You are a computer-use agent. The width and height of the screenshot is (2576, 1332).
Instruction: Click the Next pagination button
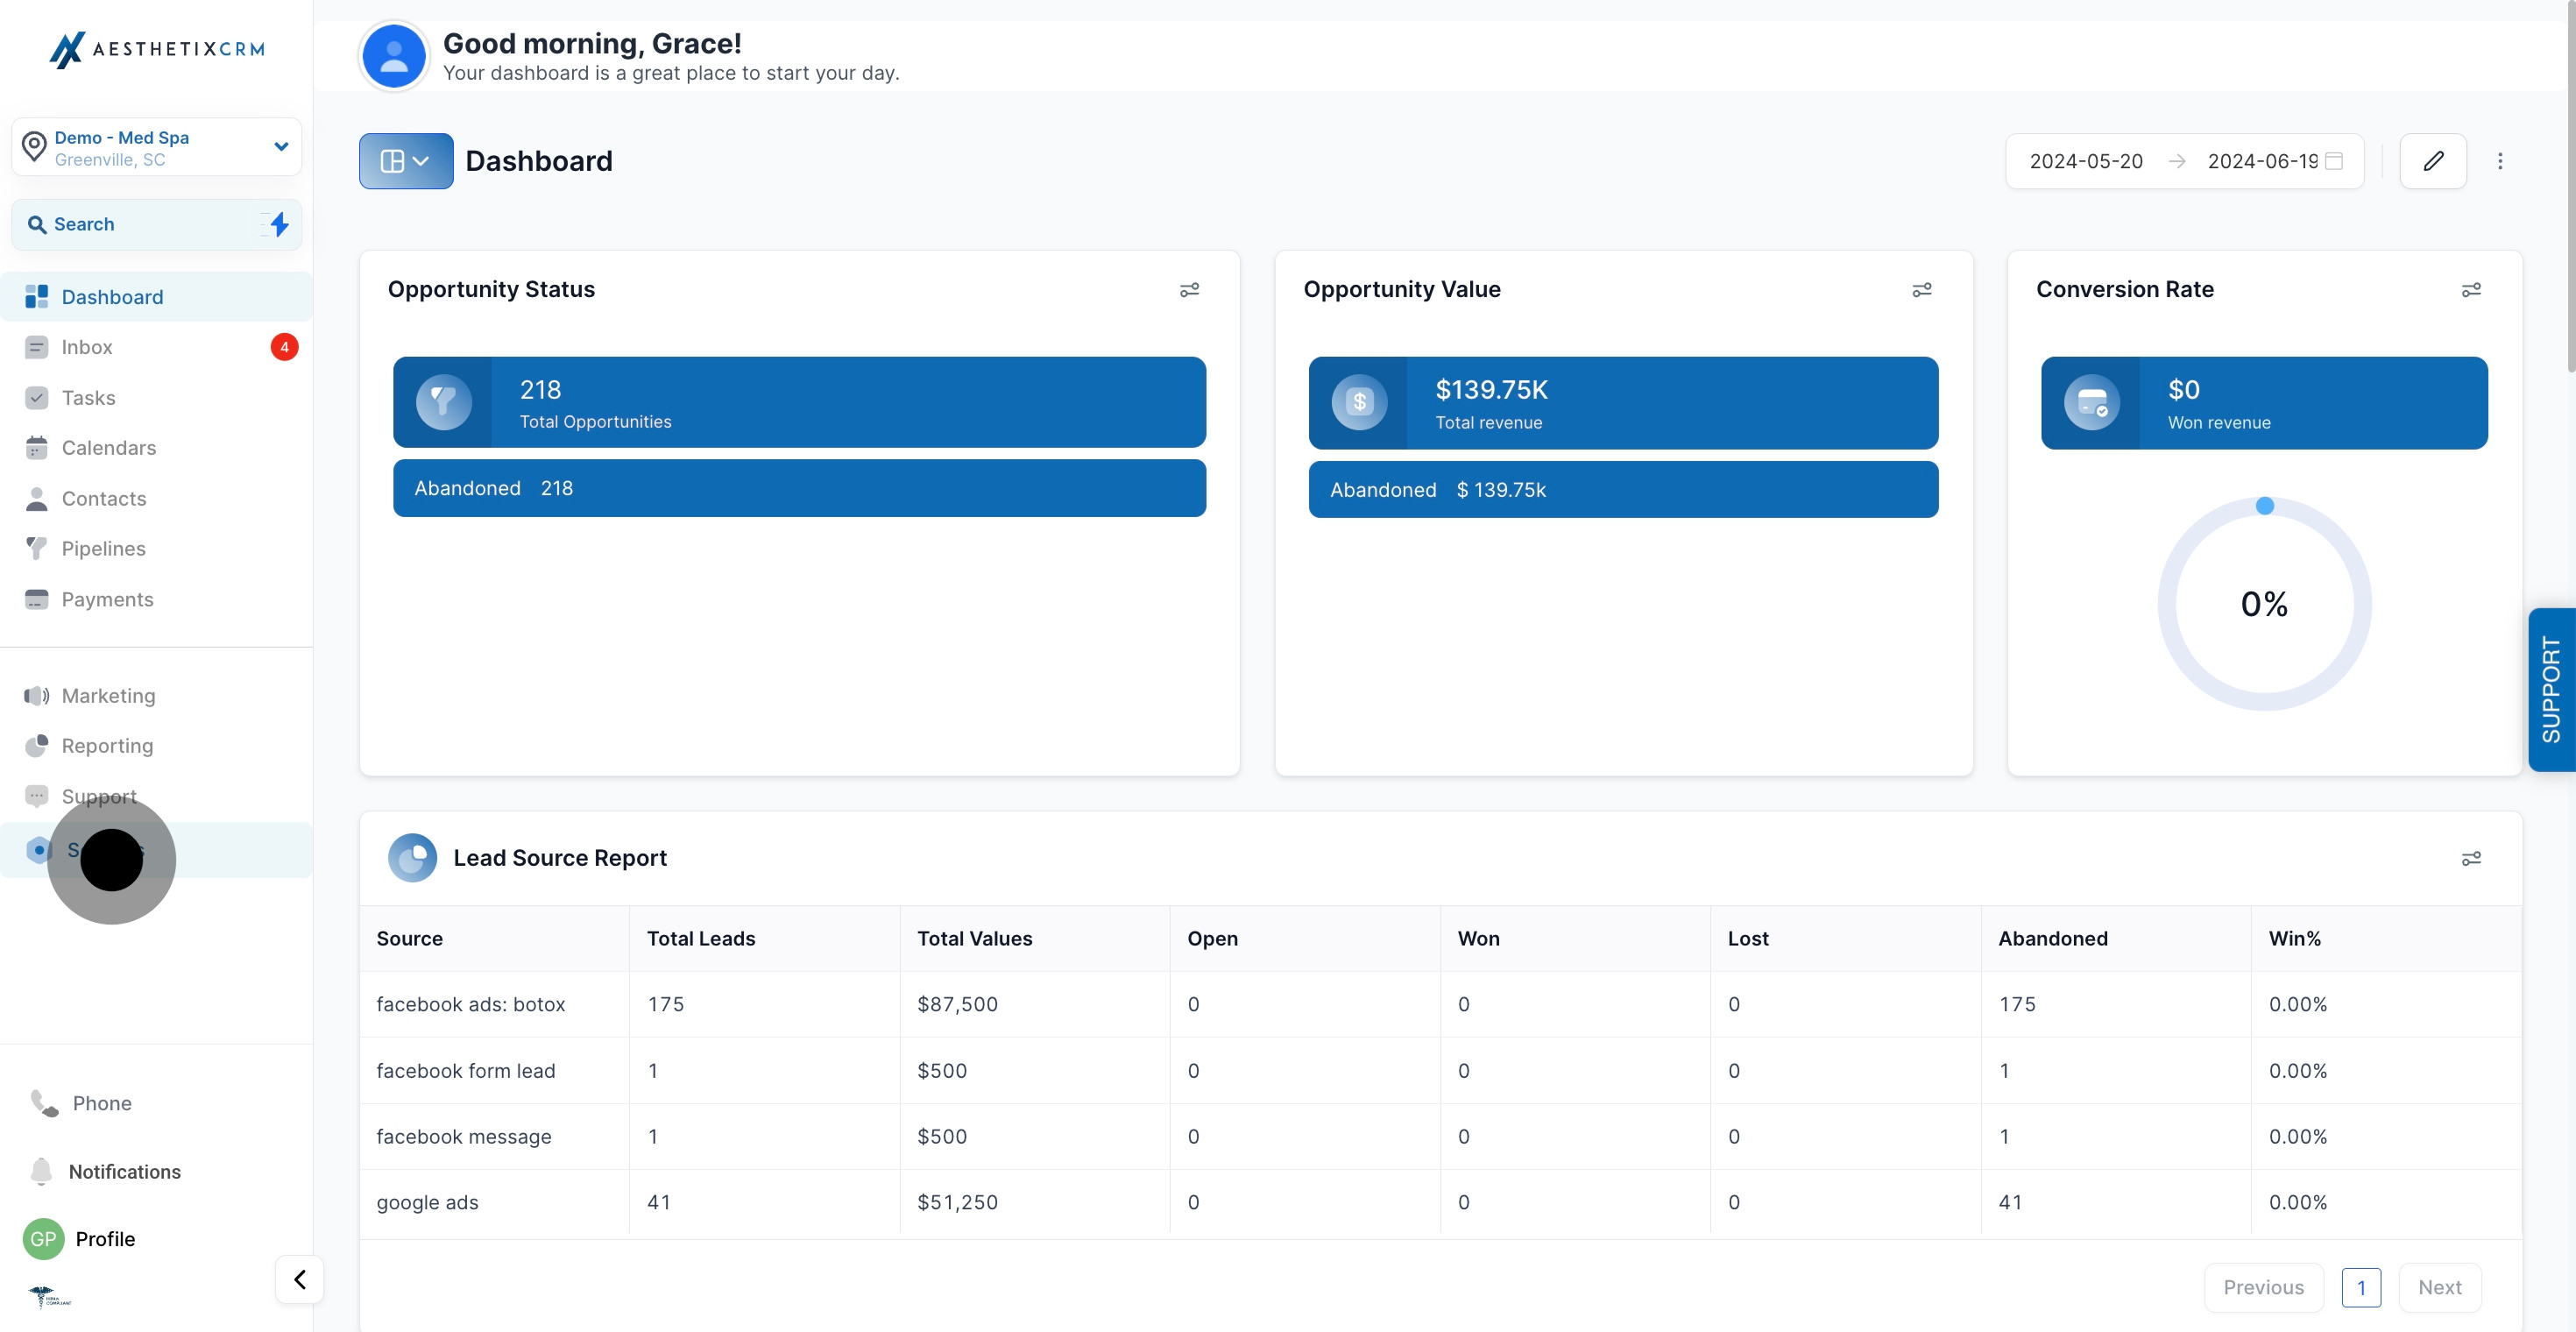pos(2439,1287)
